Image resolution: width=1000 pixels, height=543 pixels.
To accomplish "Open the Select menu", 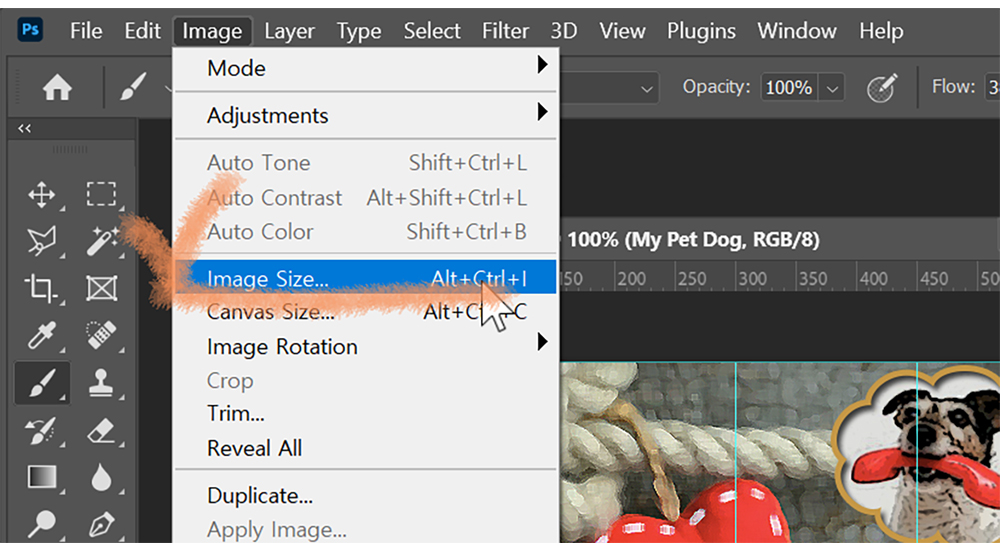I will click(432, 31).
